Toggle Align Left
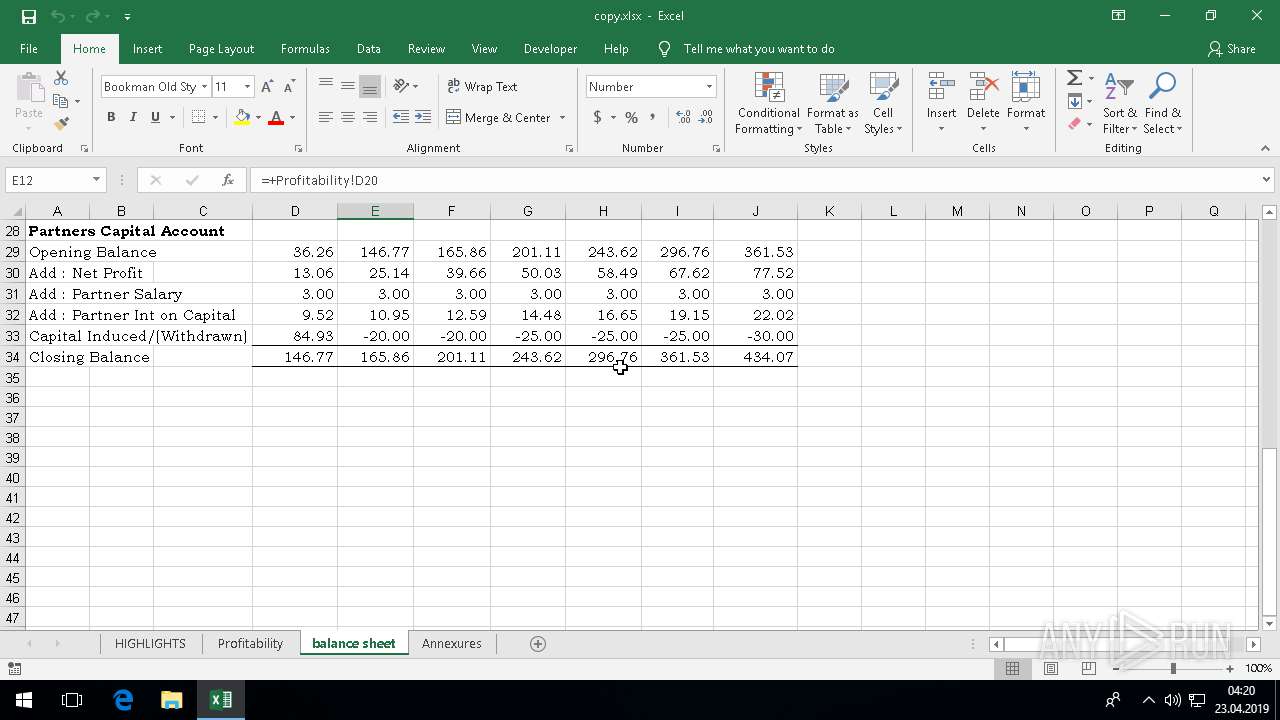 [326, 117]
